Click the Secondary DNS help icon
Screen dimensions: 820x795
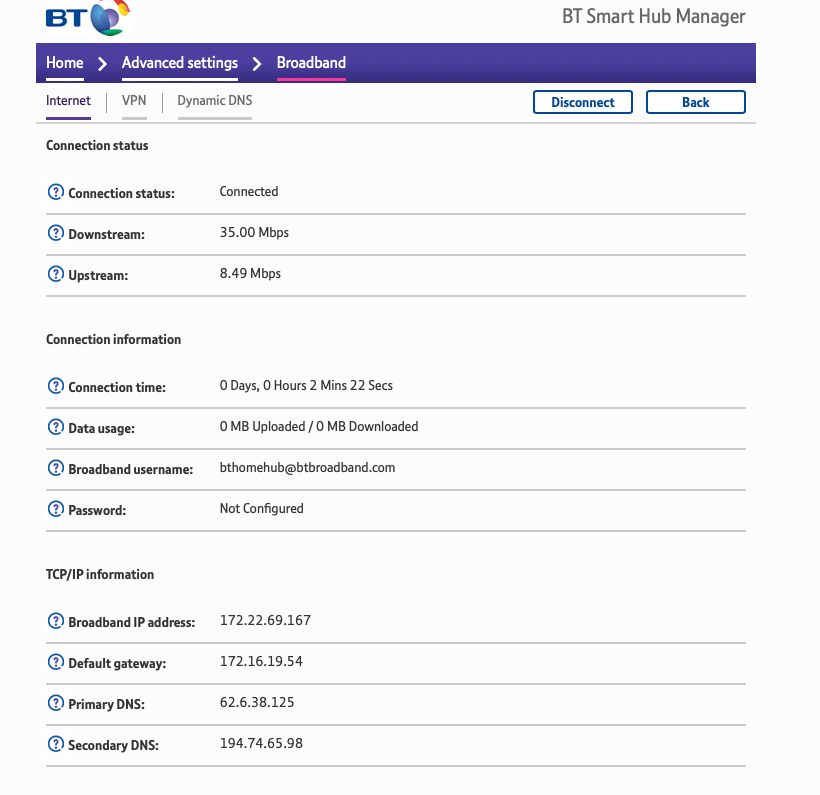[x=55, y=744]
